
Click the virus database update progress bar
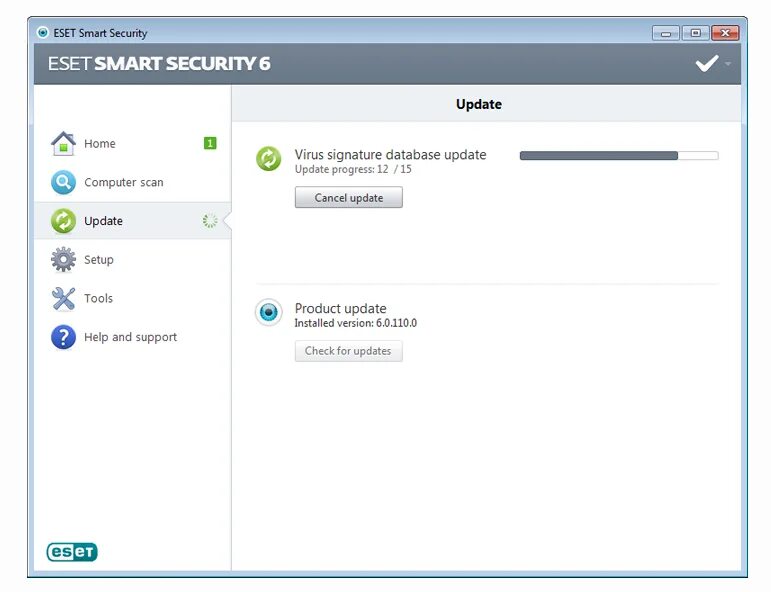pyautogui.click(x=619, y=155)
